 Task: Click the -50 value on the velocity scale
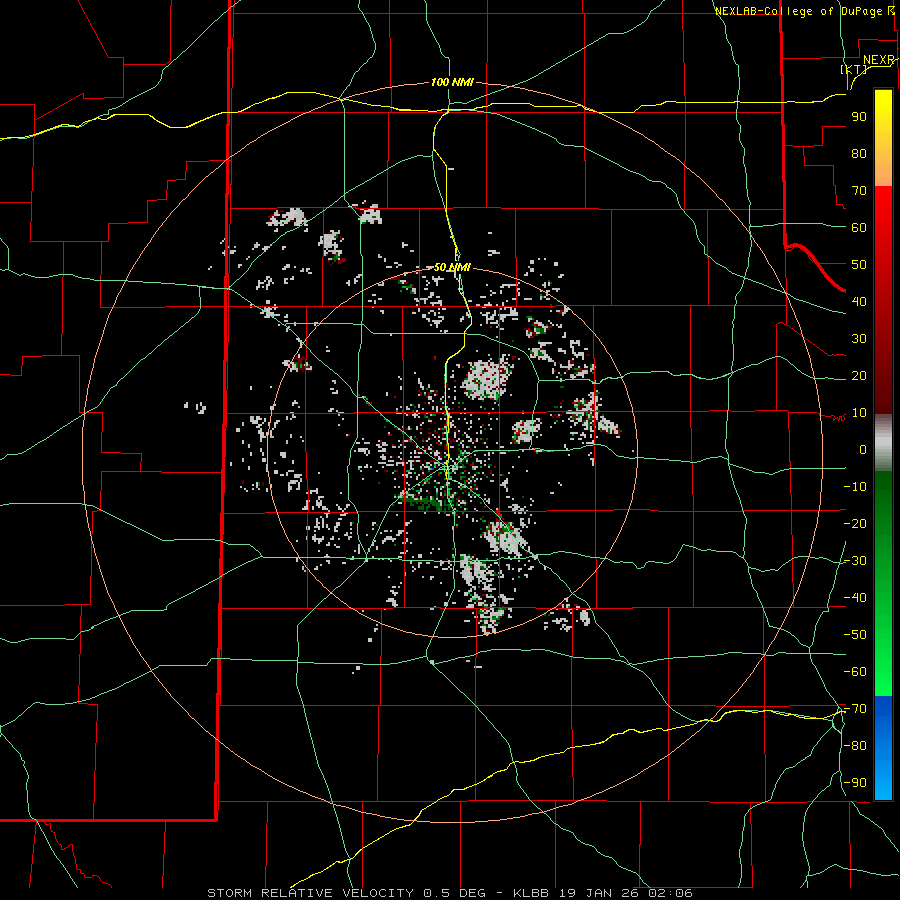855,634
